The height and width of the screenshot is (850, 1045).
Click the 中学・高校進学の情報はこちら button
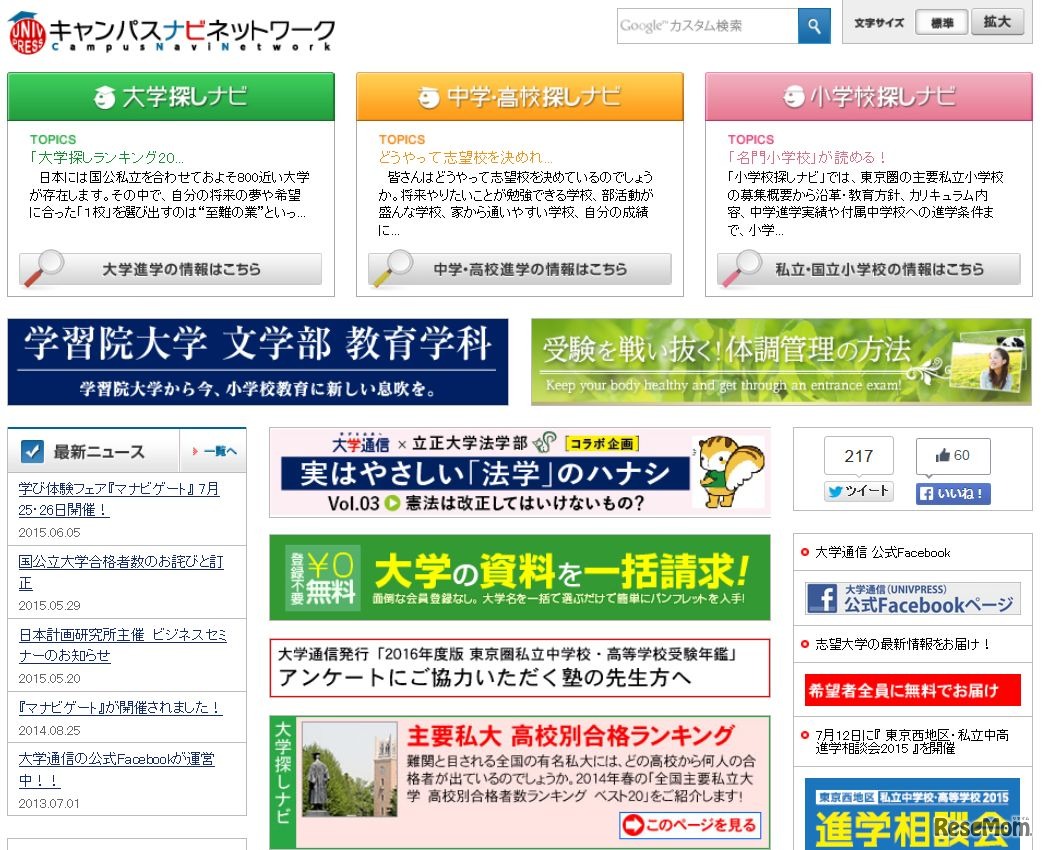coord(520,269)
